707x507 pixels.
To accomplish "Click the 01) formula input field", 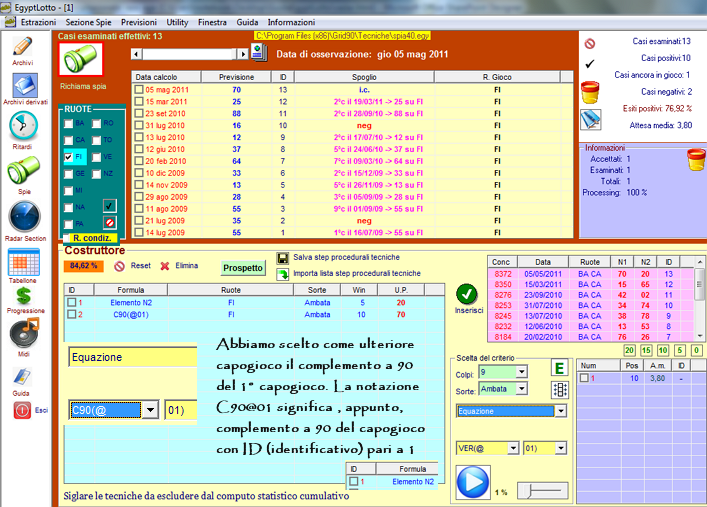I will pos(181,410).
